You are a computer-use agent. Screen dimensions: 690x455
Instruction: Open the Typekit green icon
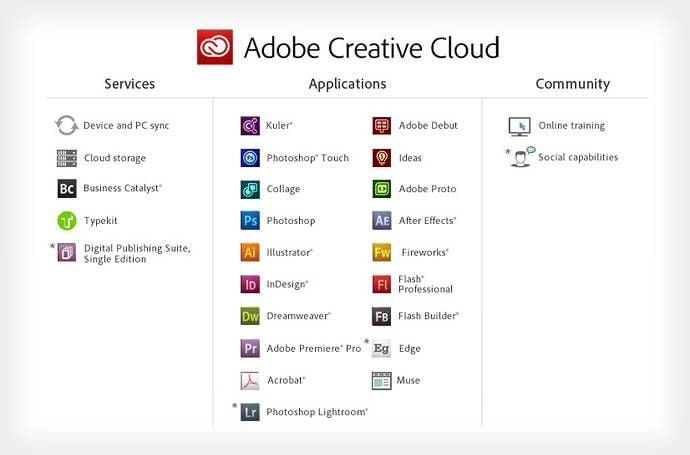click(67, 221)
